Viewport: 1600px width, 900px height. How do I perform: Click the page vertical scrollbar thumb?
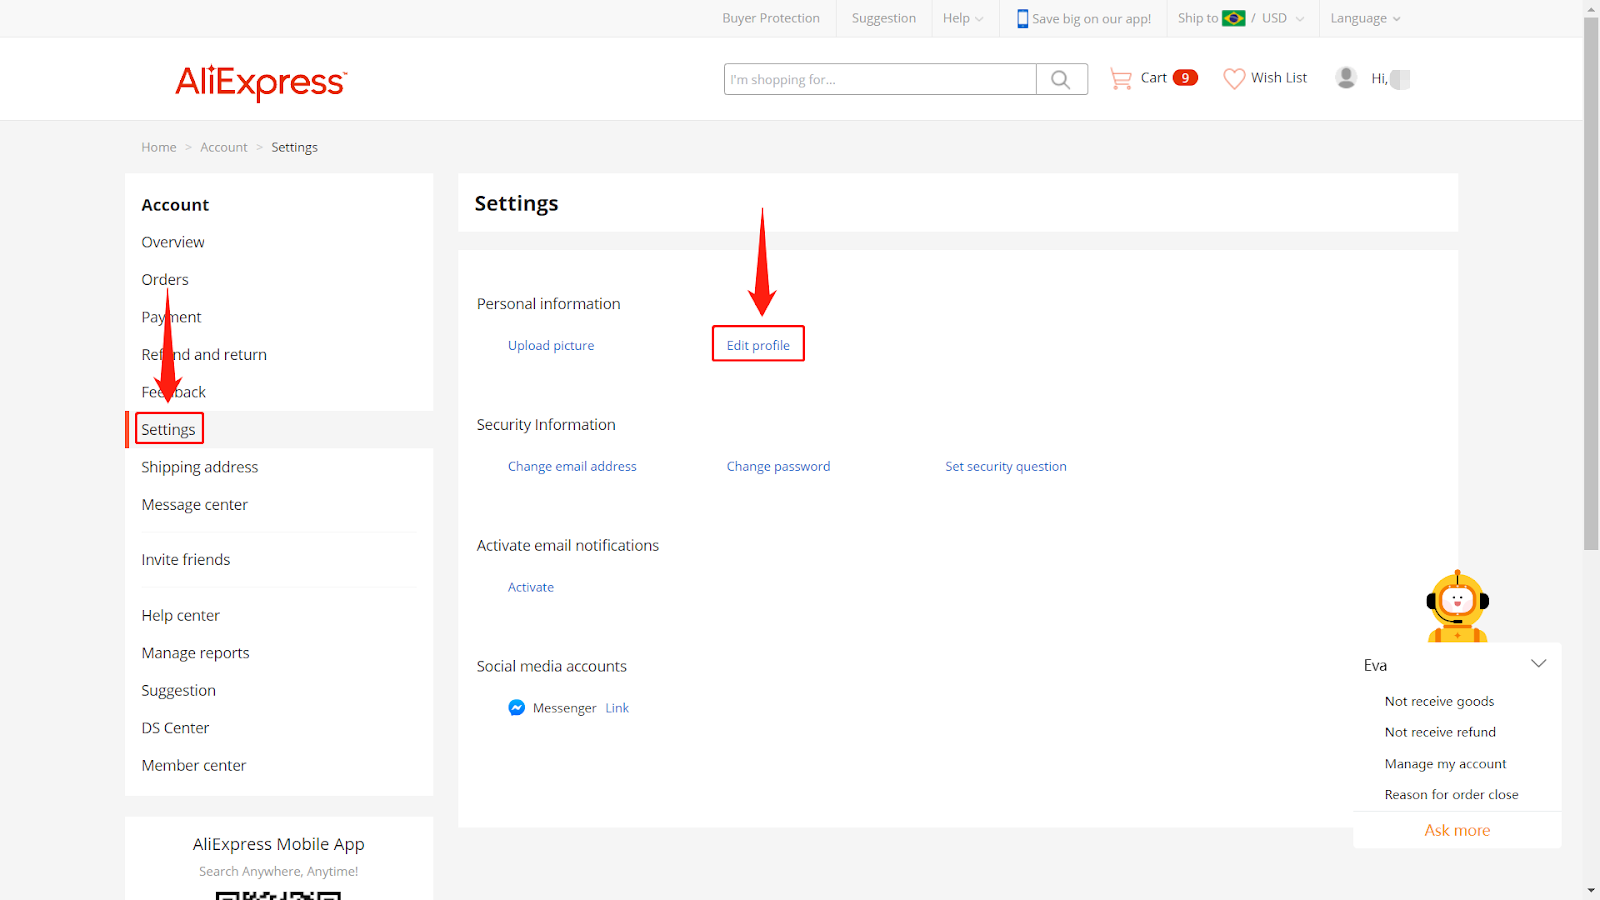[1591, 284]
